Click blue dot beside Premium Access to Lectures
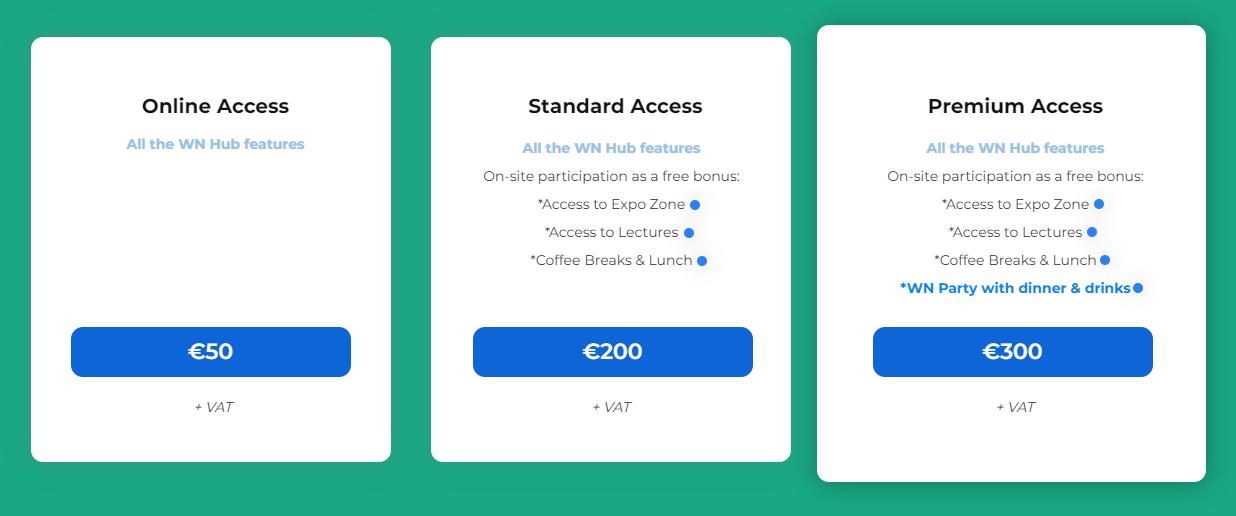The height and width of the screenshot is (516, 1236). [1092, 232]
